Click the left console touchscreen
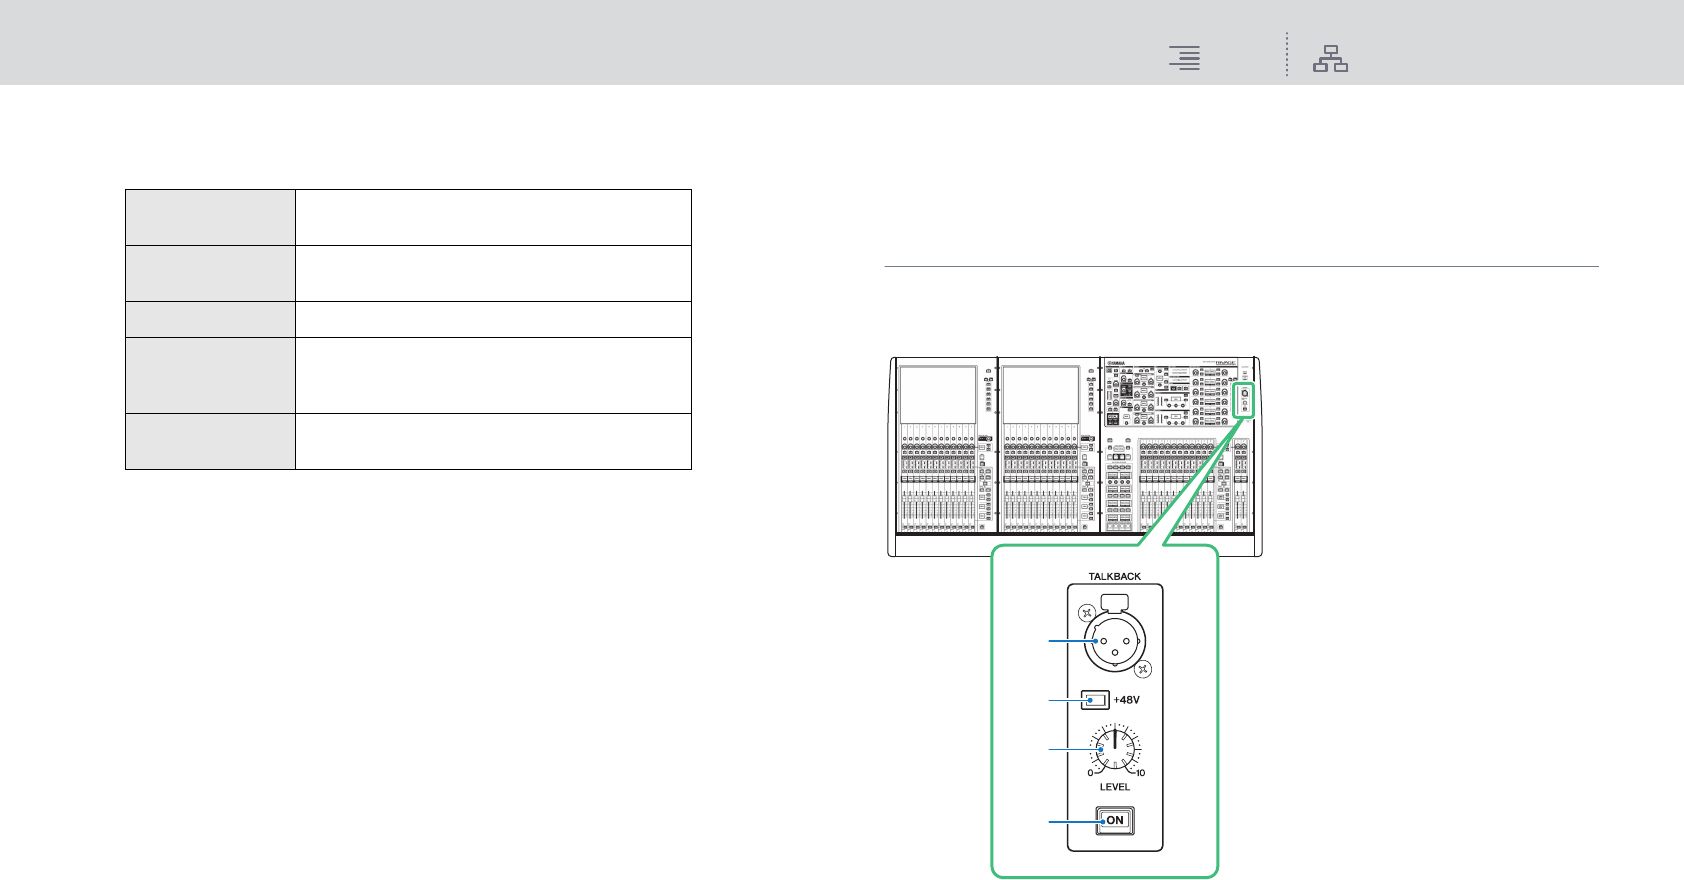 pyautogui.click(x=937, y=394)
